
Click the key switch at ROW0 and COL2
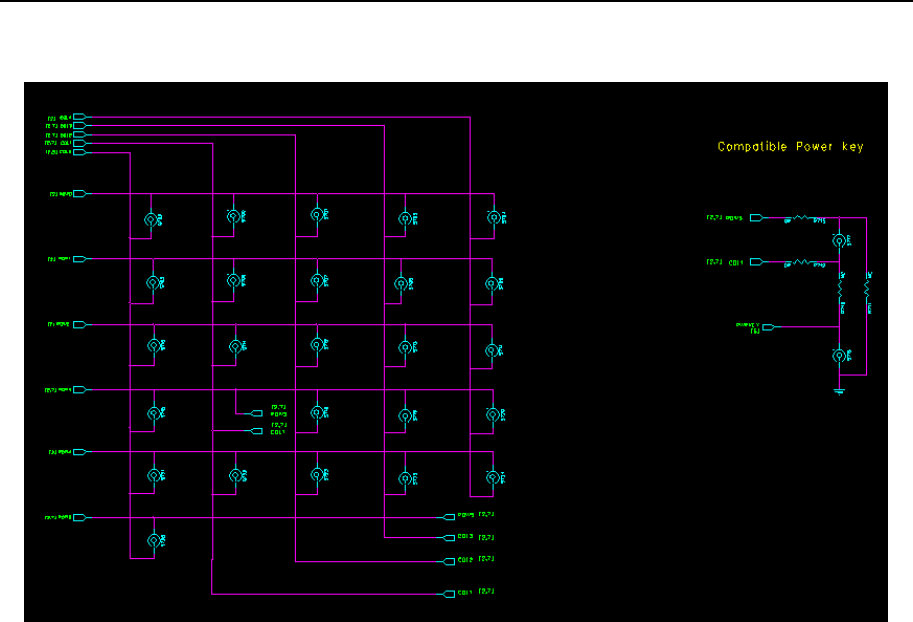317,215
